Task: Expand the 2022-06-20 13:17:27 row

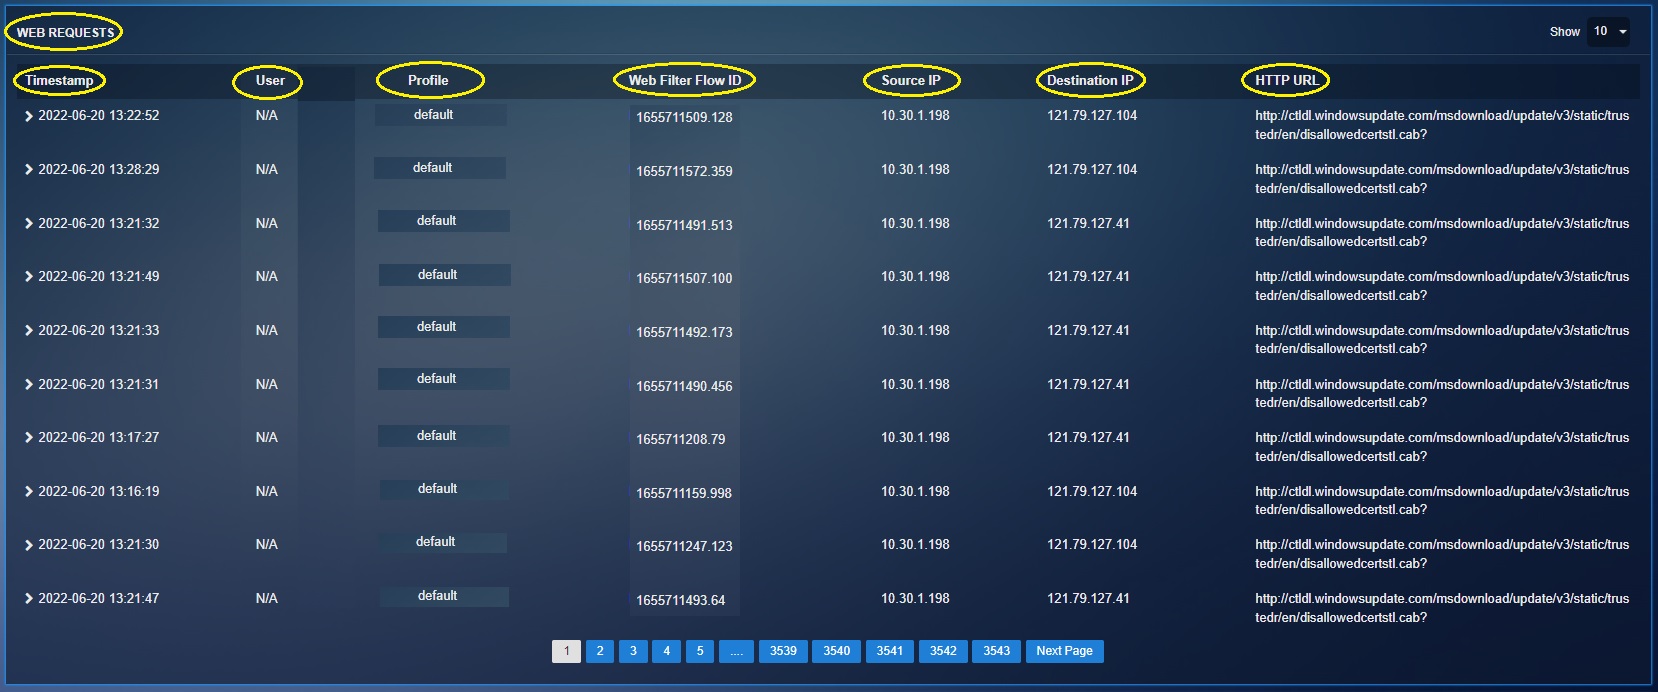Action: pyautogui.click(x=29, y=438)
